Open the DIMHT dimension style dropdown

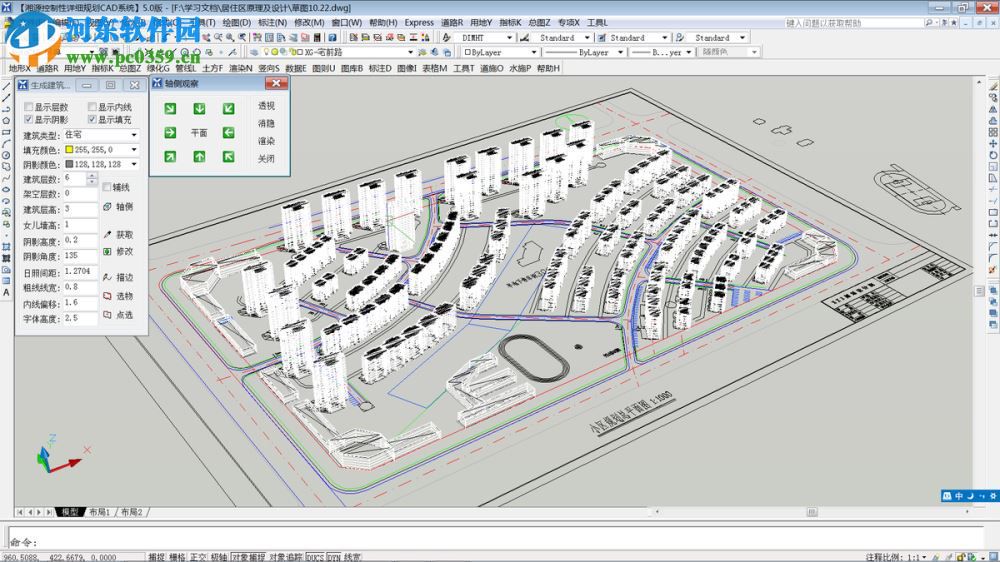point(509,38)
